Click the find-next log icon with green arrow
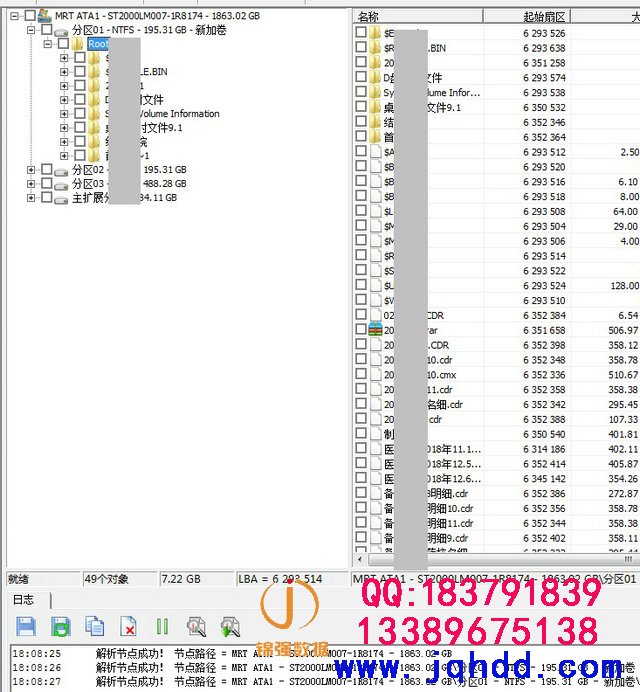This screenshot has height=692, width=640. click(230, 627)
